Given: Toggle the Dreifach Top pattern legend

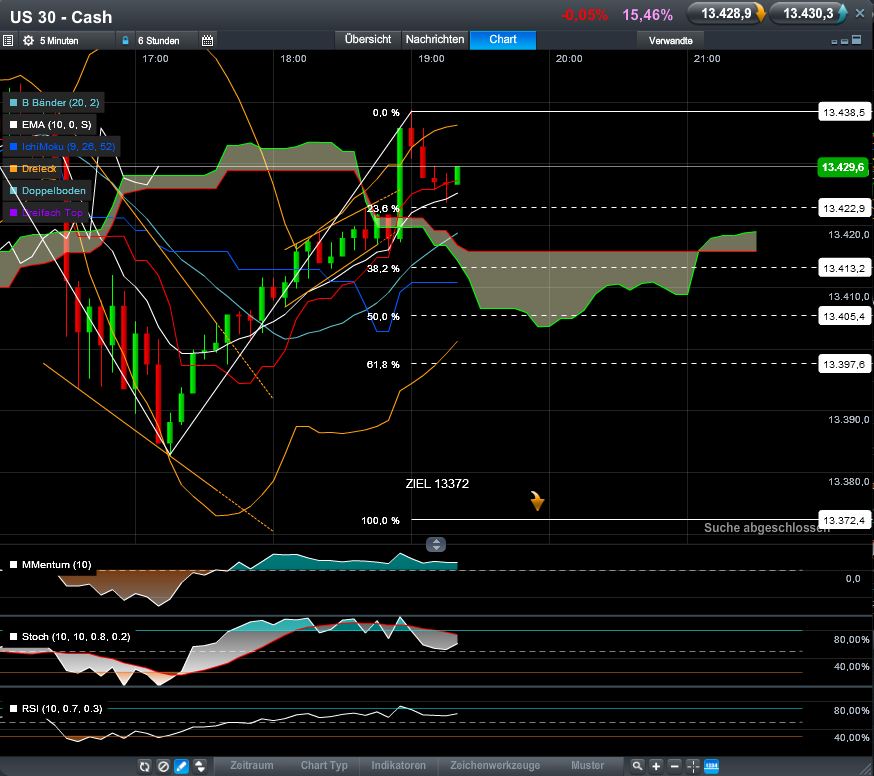Looking at the screenshot, I should point(47,212).
